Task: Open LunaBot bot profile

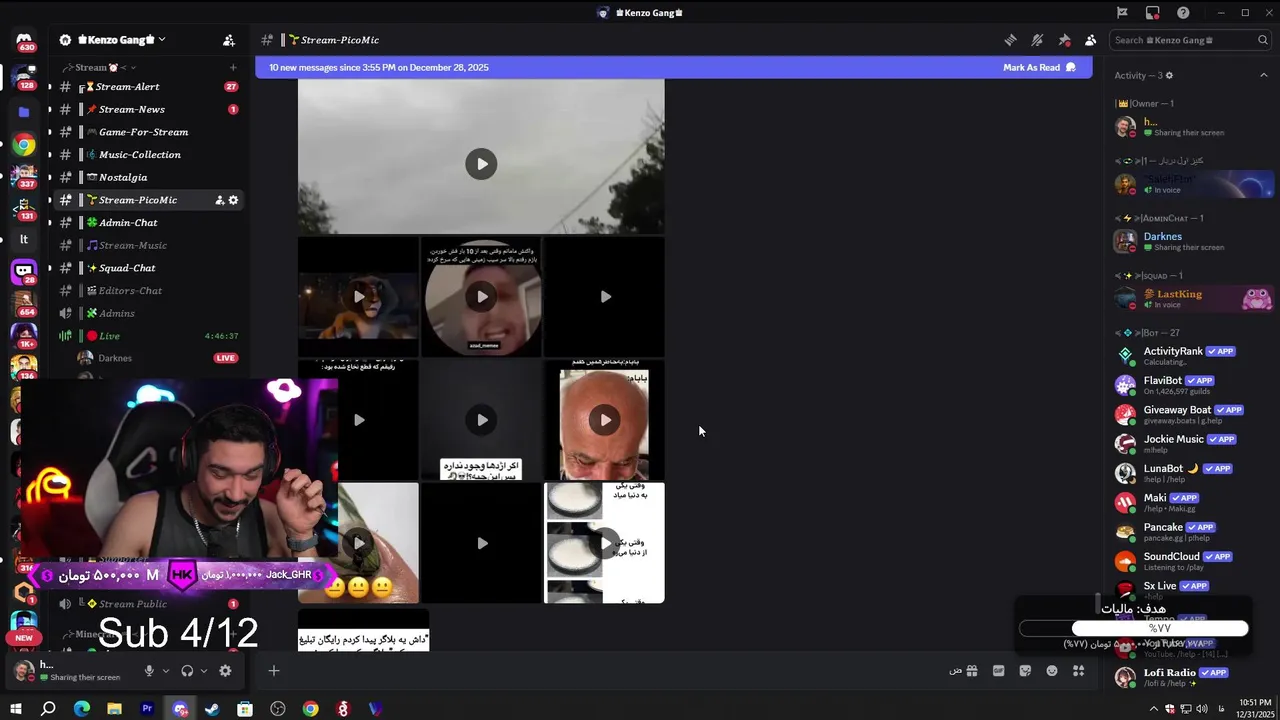Action: click(1193, 473)
